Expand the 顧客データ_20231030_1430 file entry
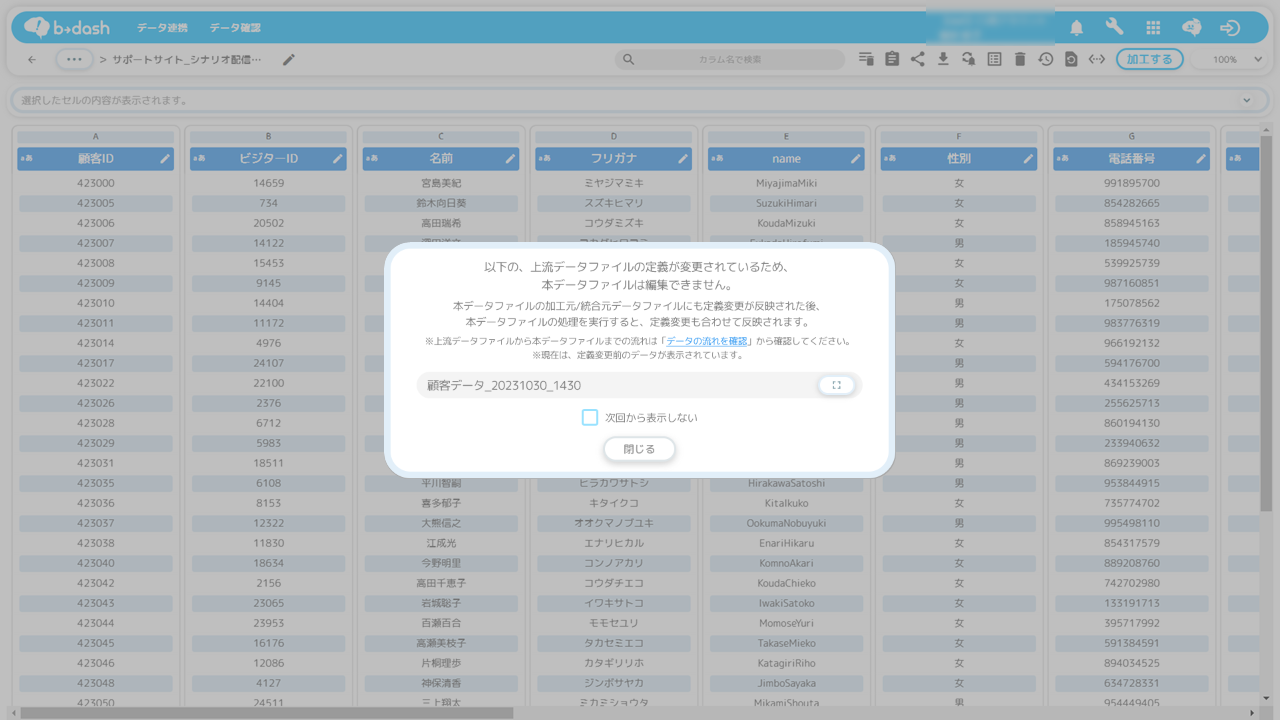Screen dimensions: 1280x720 (836, 385)
